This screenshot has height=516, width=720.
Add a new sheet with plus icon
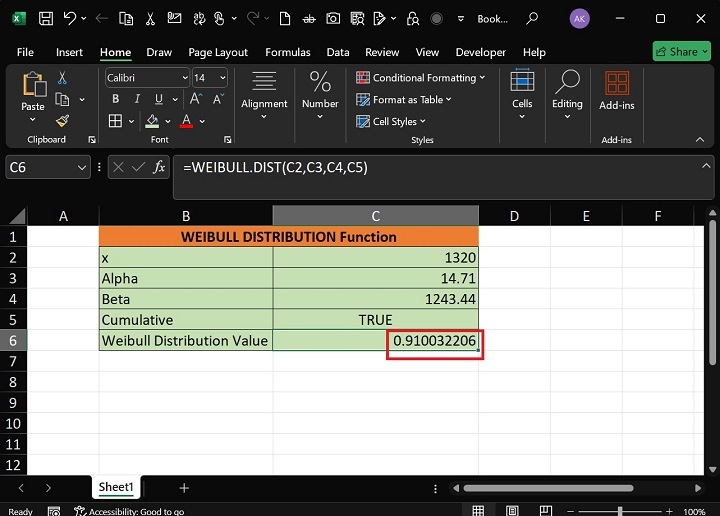point(184,487)
